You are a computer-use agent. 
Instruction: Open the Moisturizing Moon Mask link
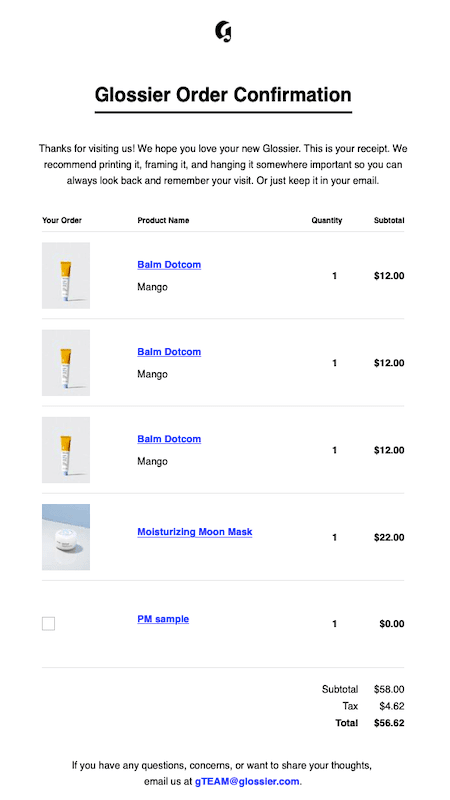click(194, 532)
